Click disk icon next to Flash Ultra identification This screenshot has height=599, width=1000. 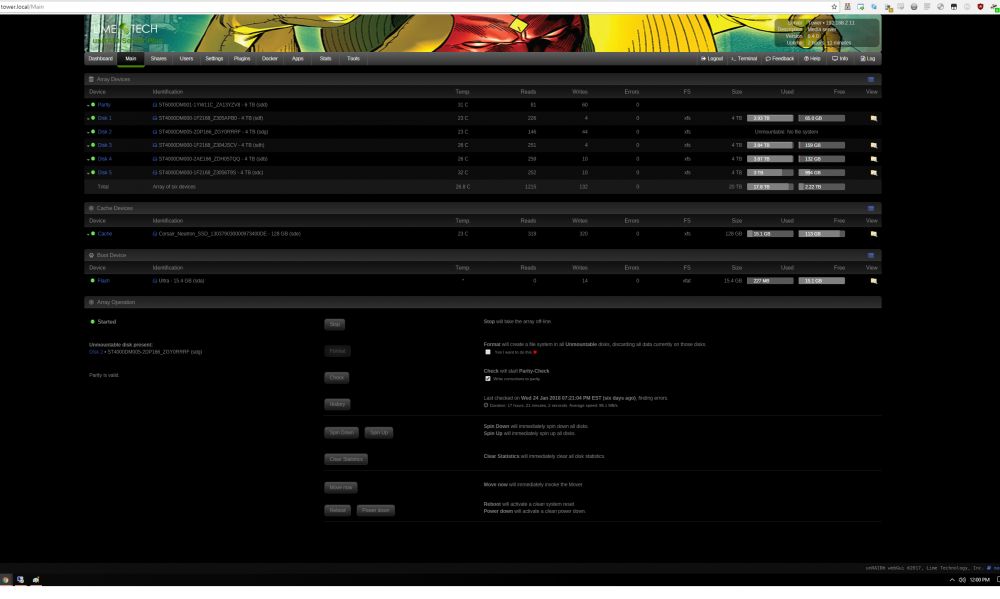point(154,281)
